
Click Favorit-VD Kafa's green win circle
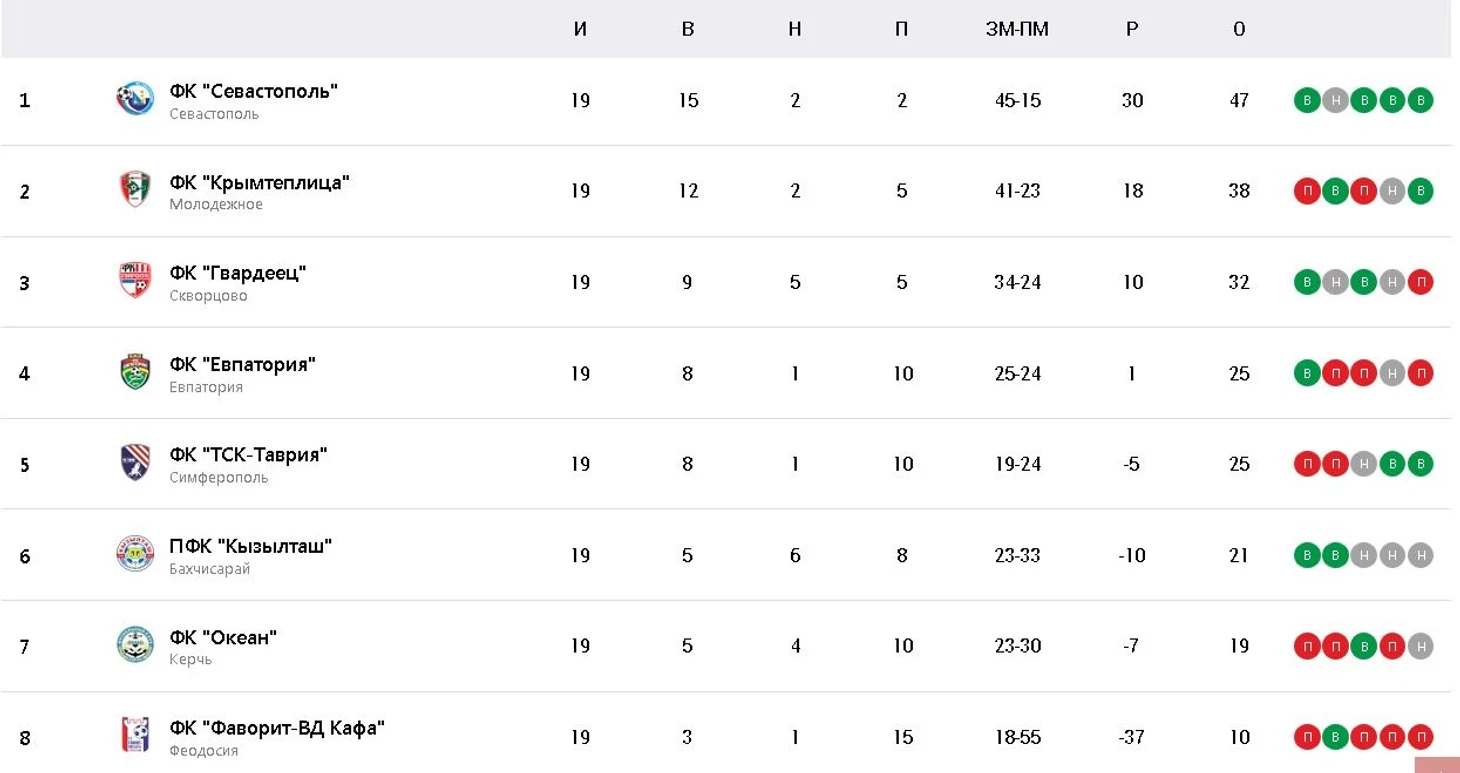point(1335,737)
